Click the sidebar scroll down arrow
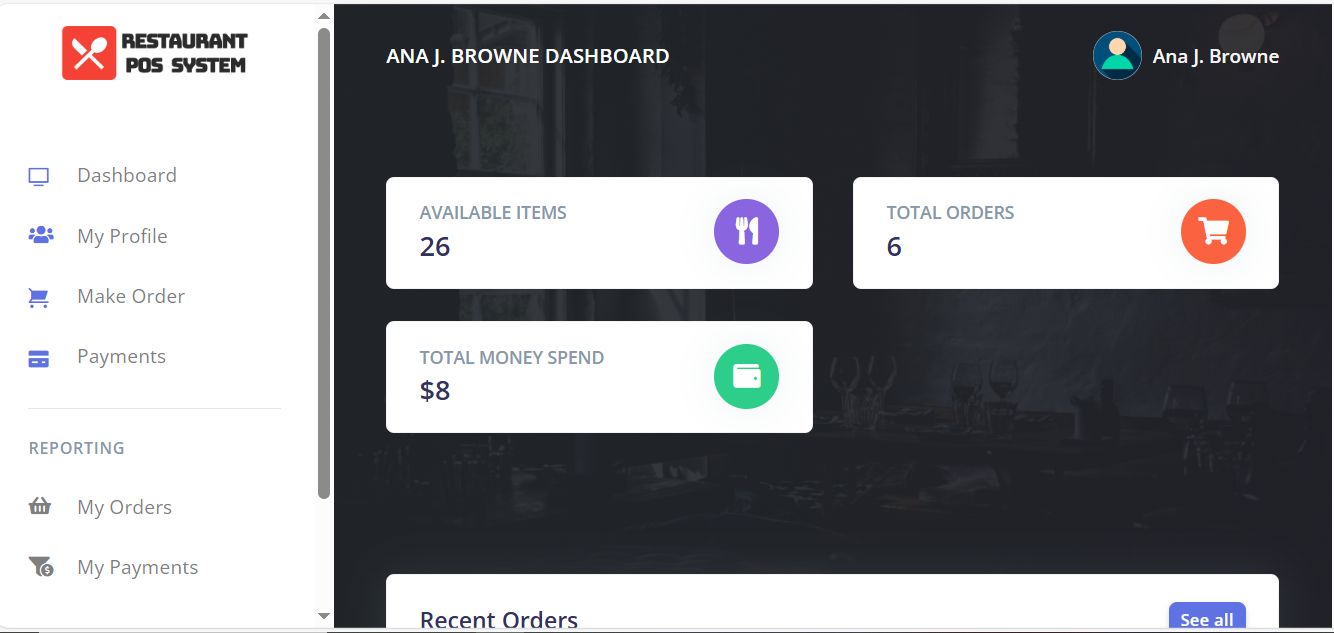 tap(323, 616)
